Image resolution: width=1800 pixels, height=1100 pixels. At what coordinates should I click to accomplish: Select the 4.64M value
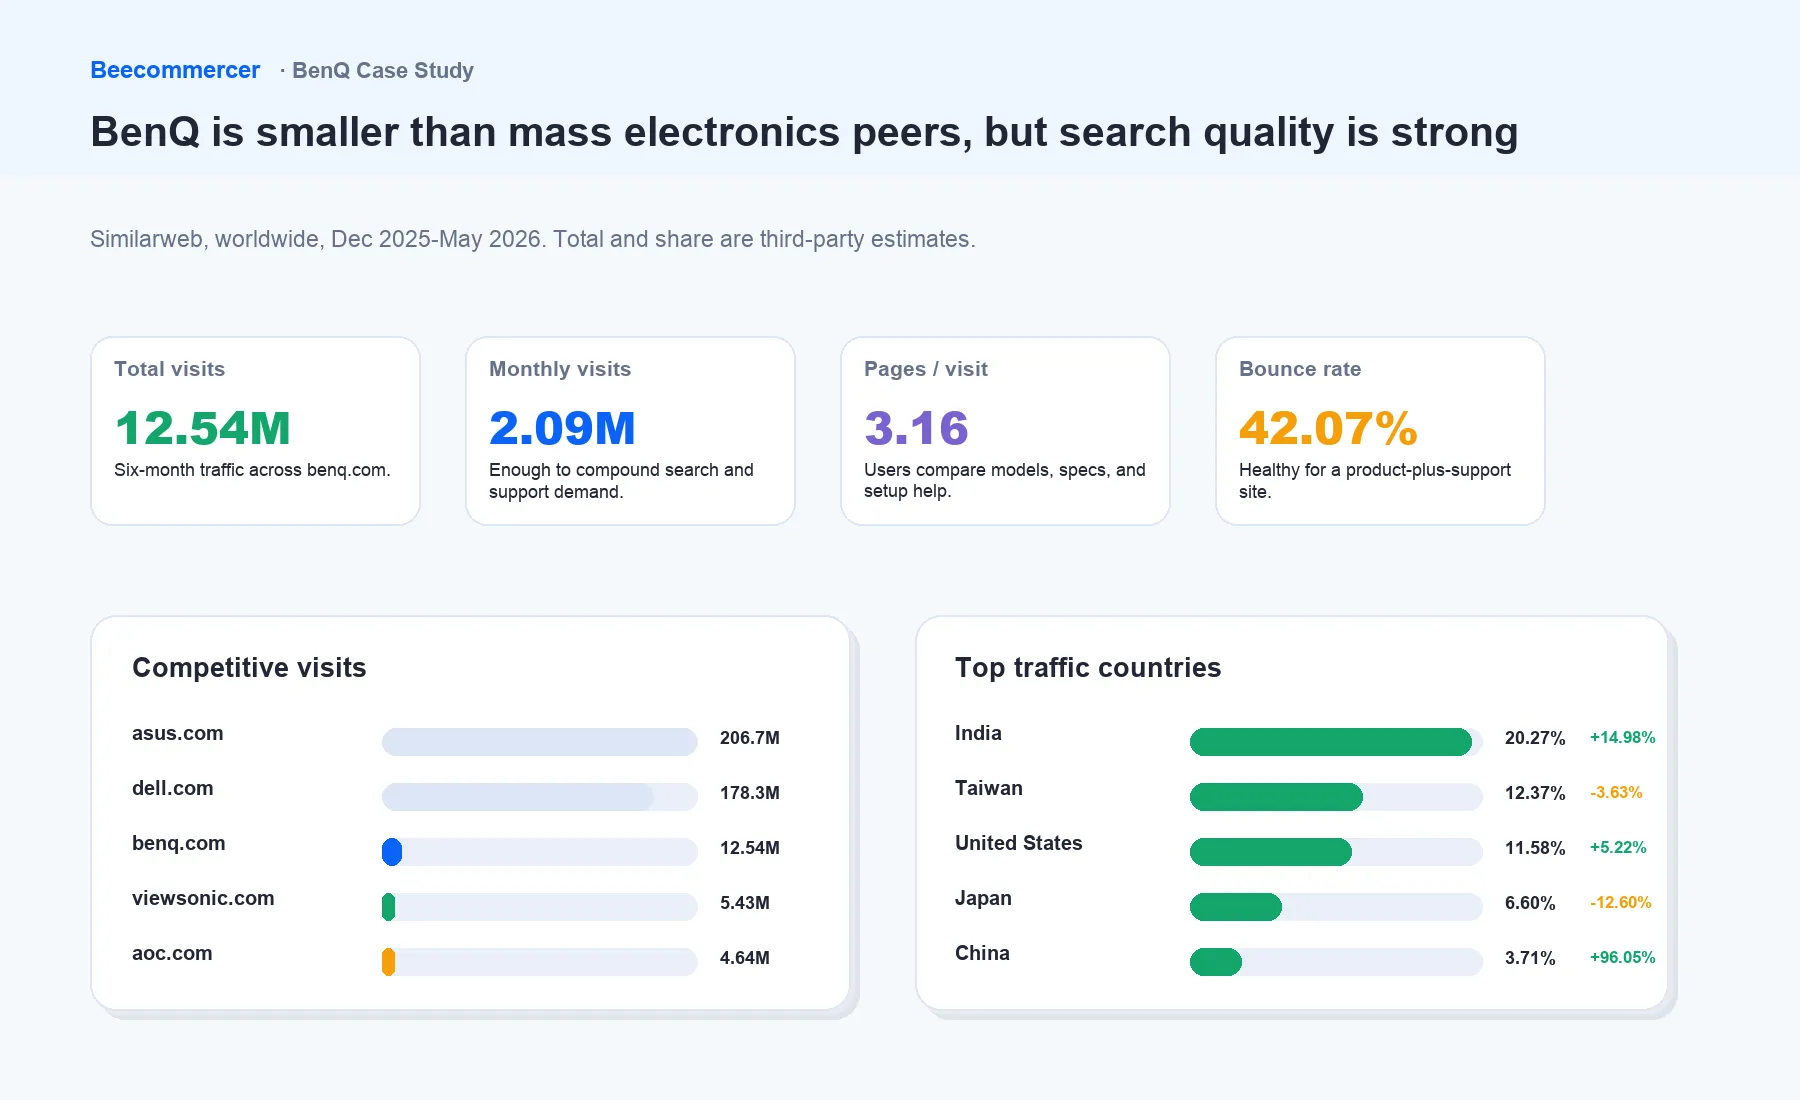click(745, 958)
